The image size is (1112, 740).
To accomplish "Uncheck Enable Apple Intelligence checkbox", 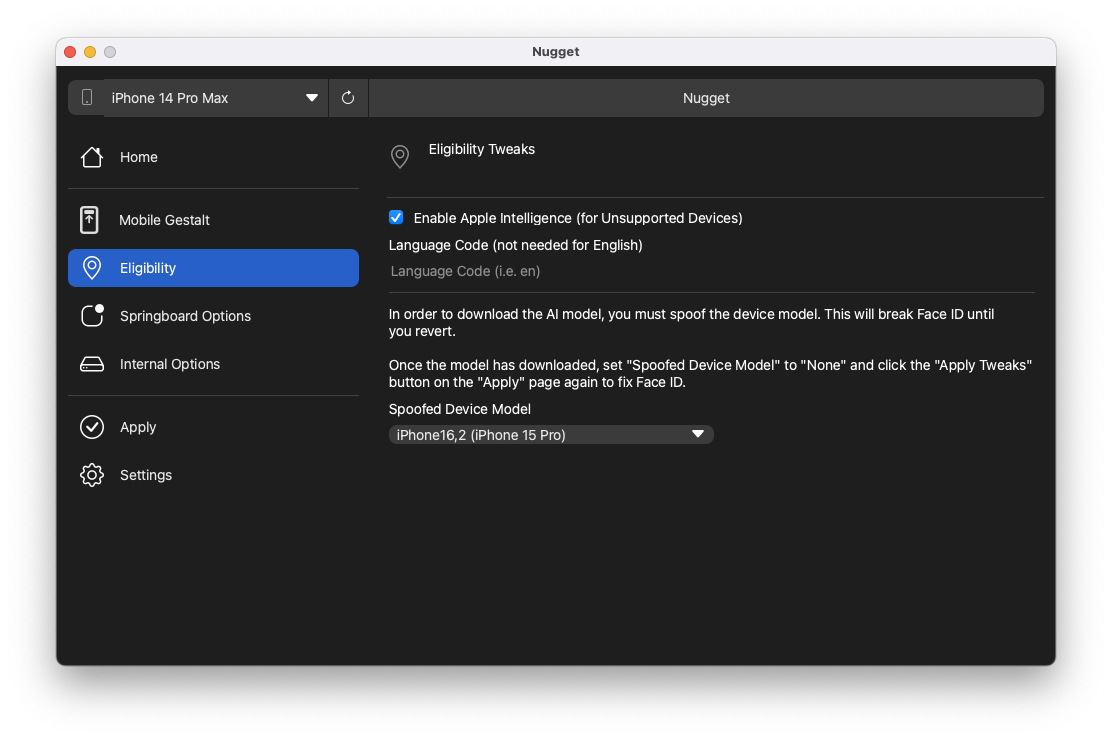I will [x=396, y=218].
